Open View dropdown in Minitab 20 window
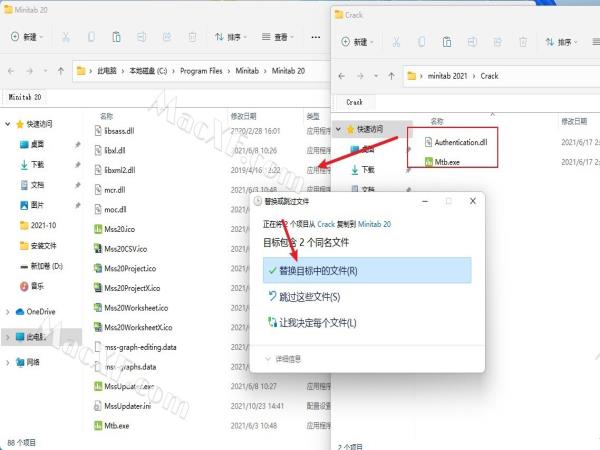The width and height of the screenshot is (600, 450). [278, 37]
